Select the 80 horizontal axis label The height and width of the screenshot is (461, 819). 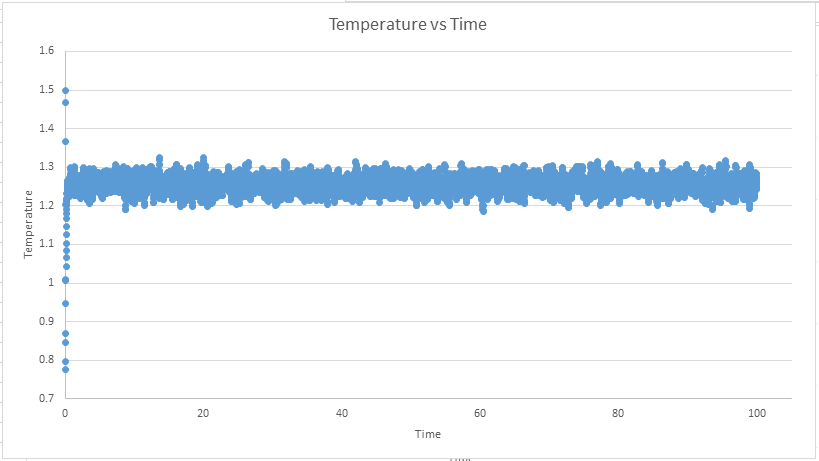[x=618, y=413]
